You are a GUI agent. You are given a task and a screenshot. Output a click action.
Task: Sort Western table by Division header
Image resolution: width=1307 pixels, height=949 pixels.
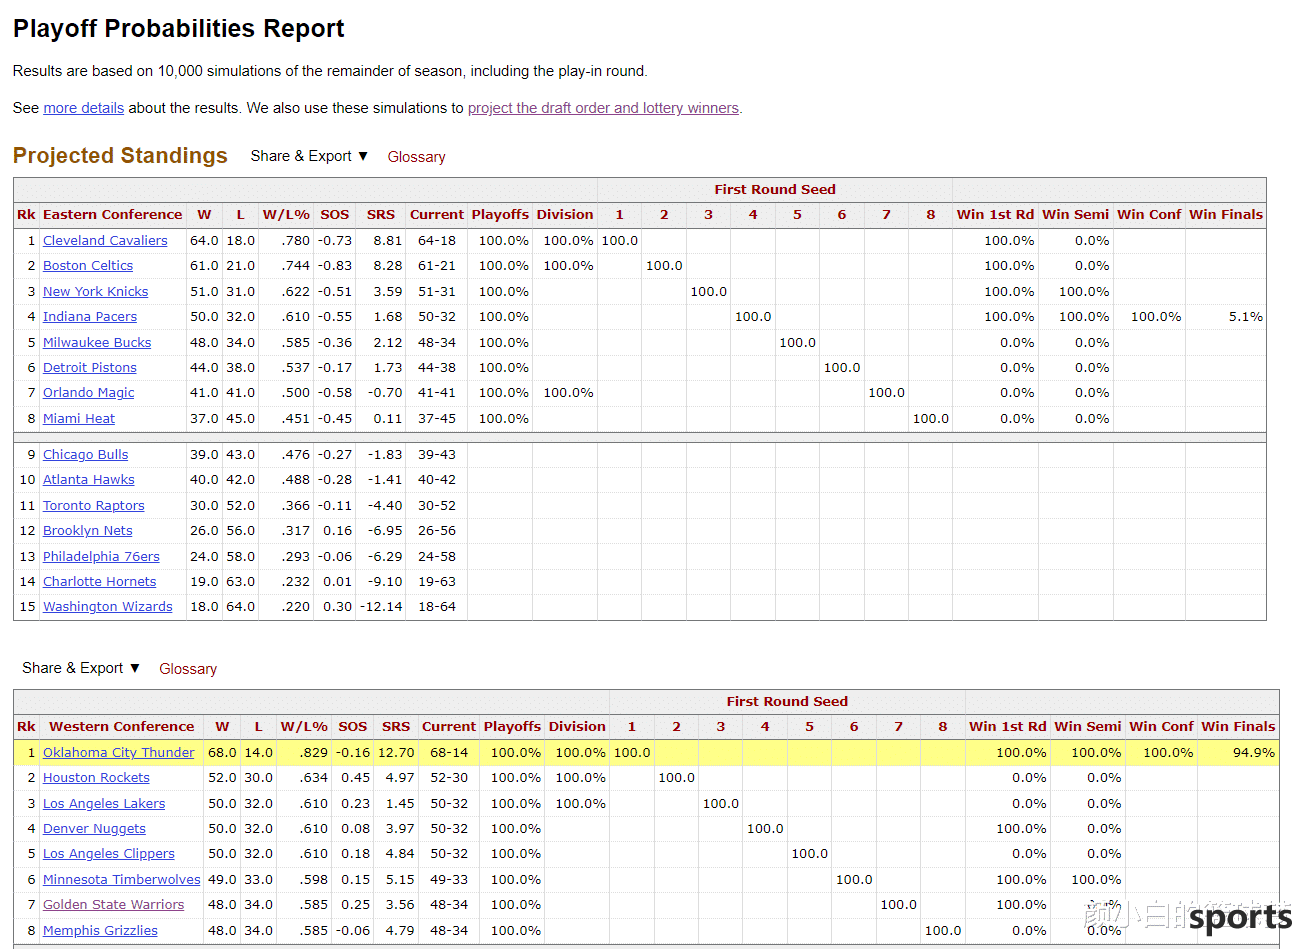click(577, 727)
